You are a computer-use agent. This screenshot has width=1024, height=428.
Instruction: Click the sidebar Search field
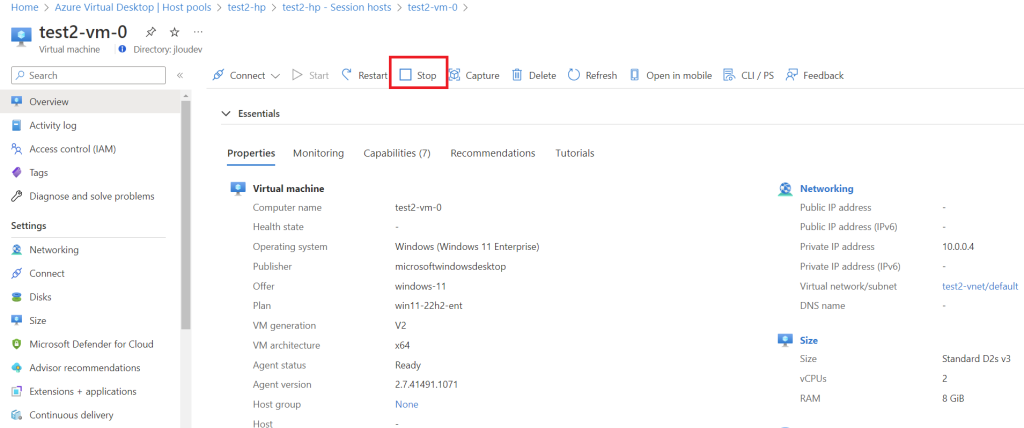click(88, 75)
